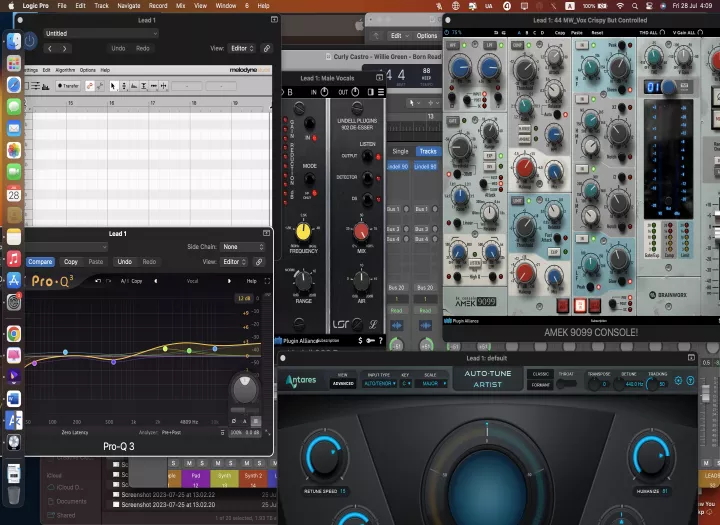Viewport: 720px width, 525px height.
Task: Open the Track menu in the menu bar
Action: 101,6
